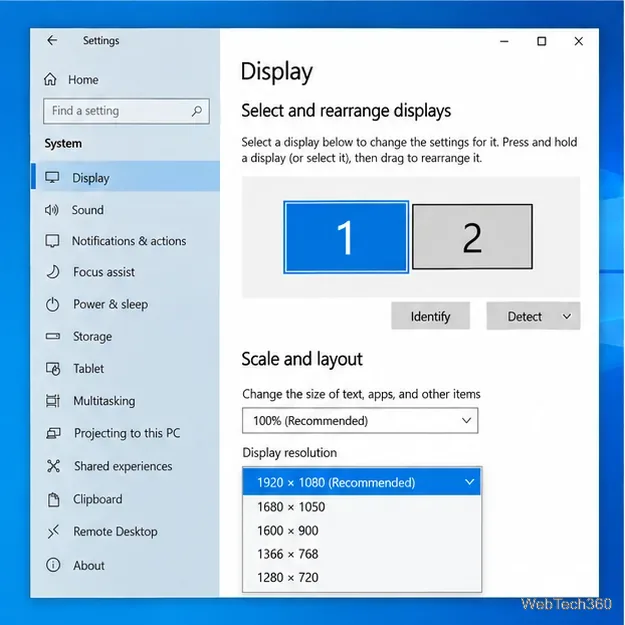Image resolution: width=625 pixels, height=625 pixels.
Task: Click the Remote Desktop icon
Action: [53, 531]
